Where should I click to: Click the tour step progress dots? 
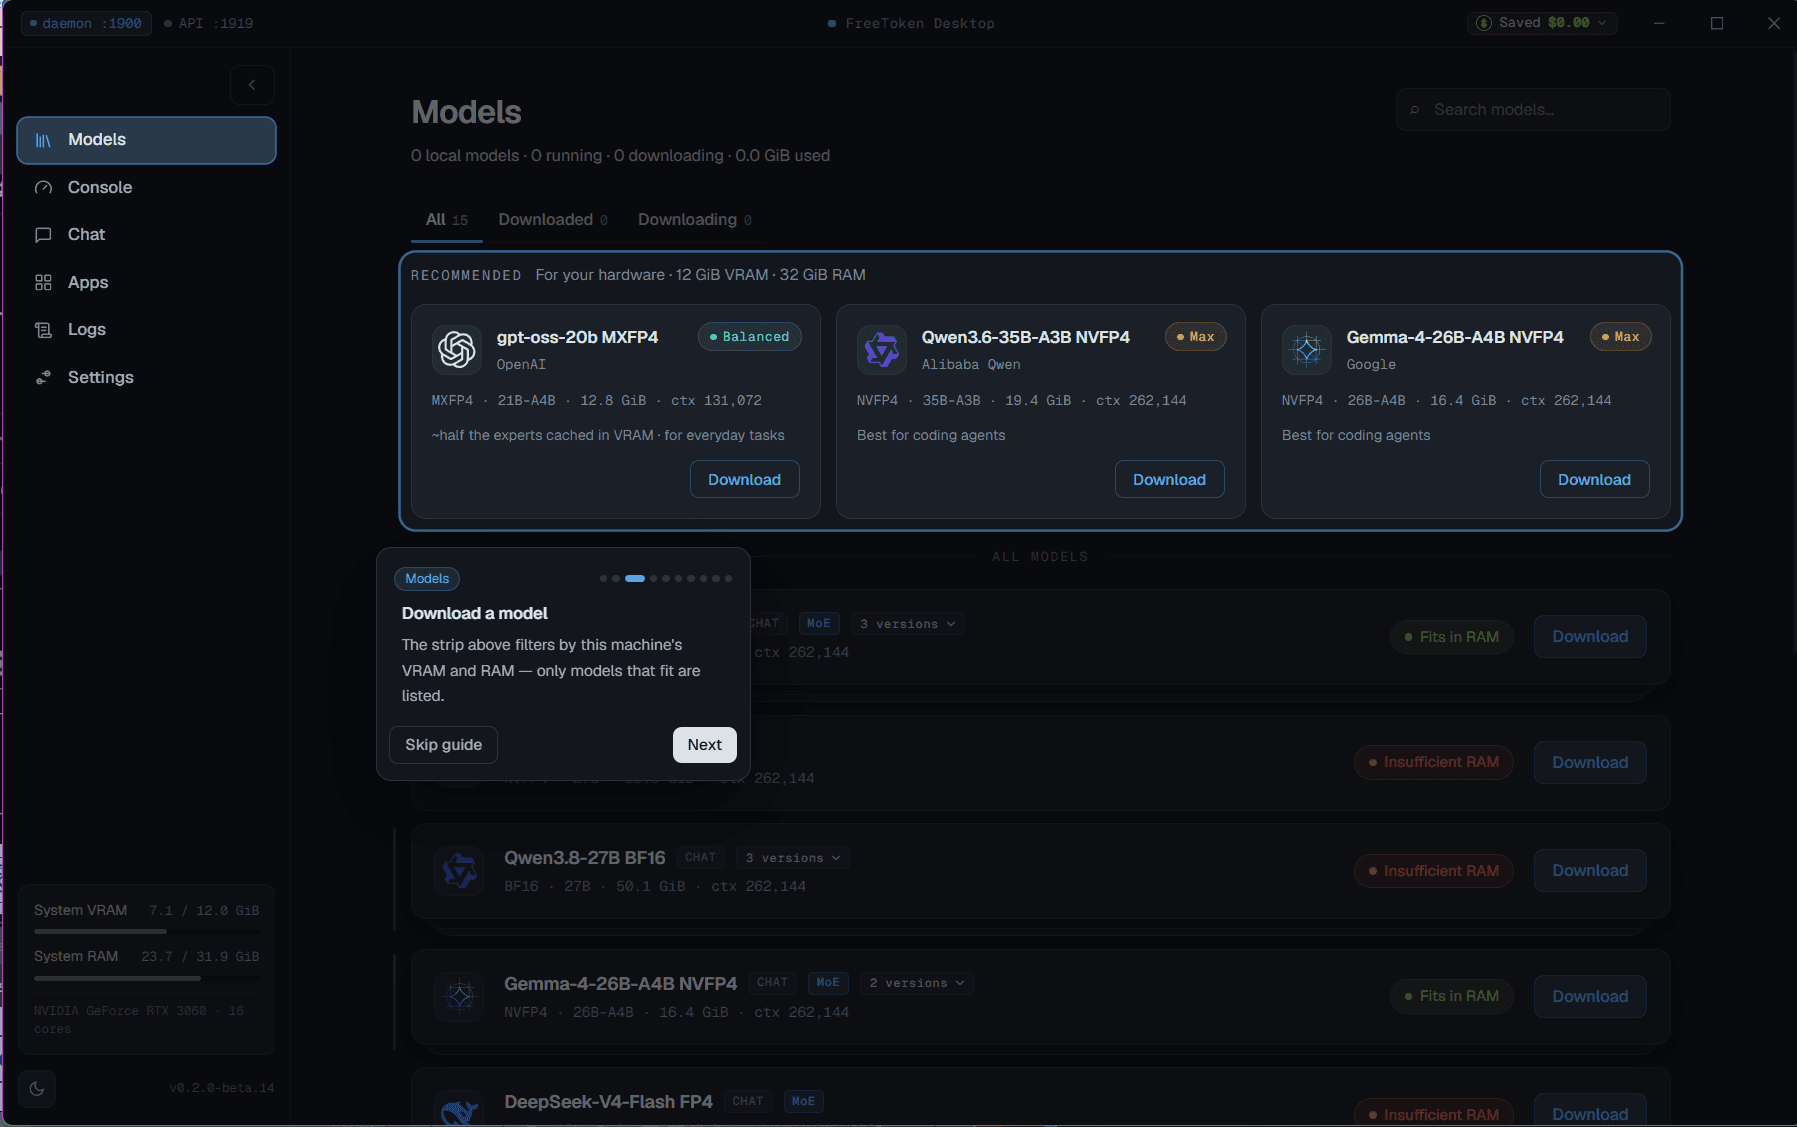tap(666, 579)
